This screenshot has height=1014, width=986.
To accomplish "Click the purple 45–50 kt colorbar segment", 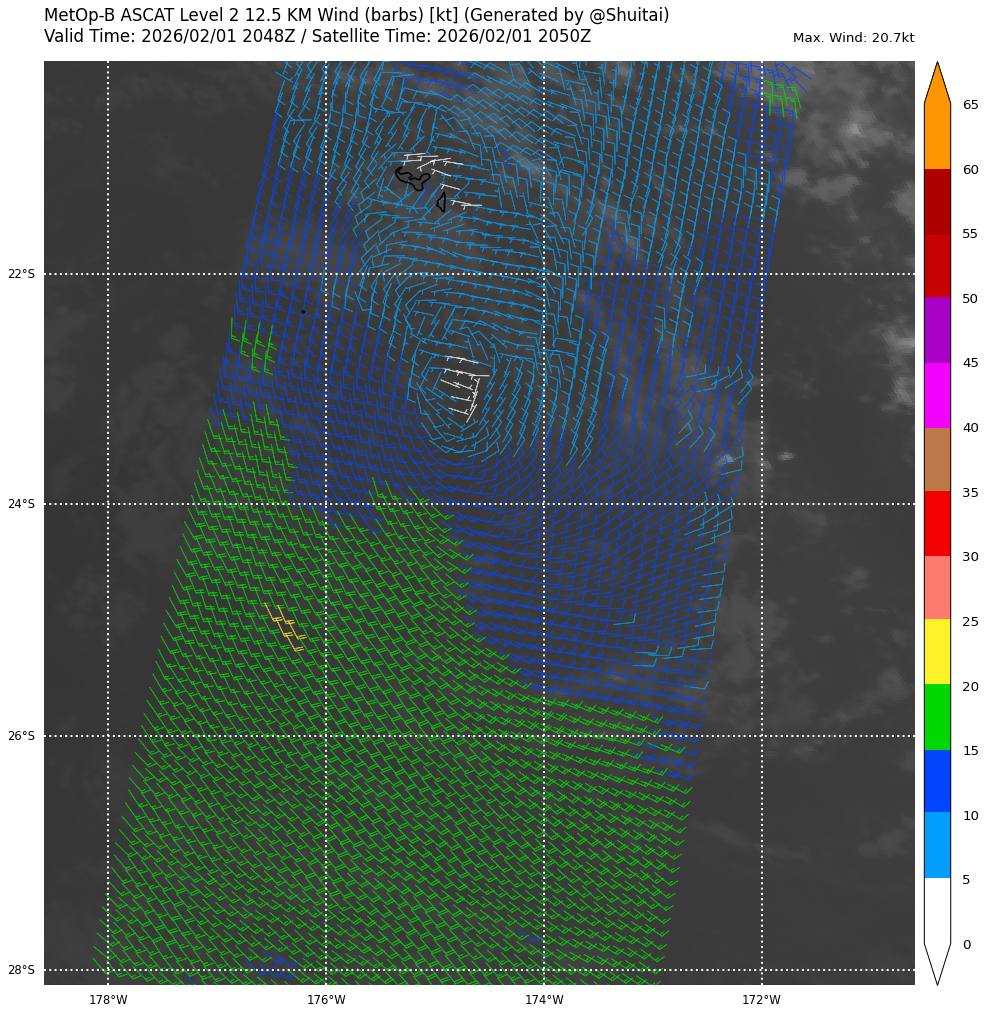I will [937, 330].
